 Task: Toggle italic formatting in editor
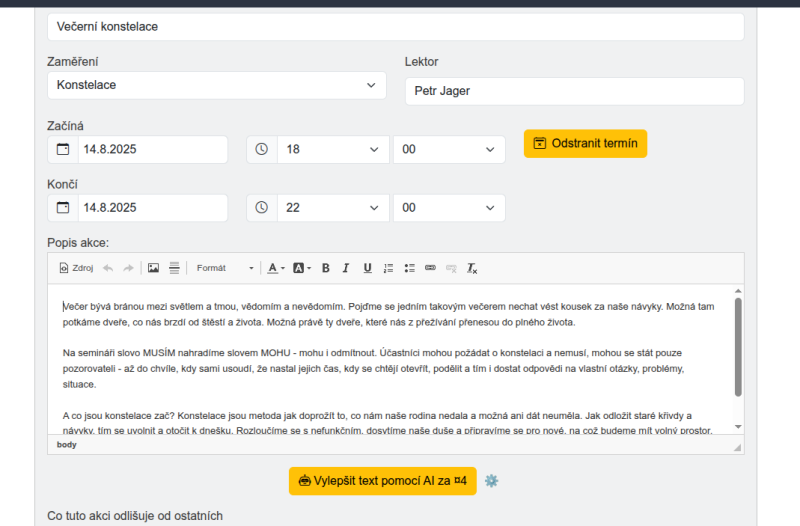(x=346, y=268)
